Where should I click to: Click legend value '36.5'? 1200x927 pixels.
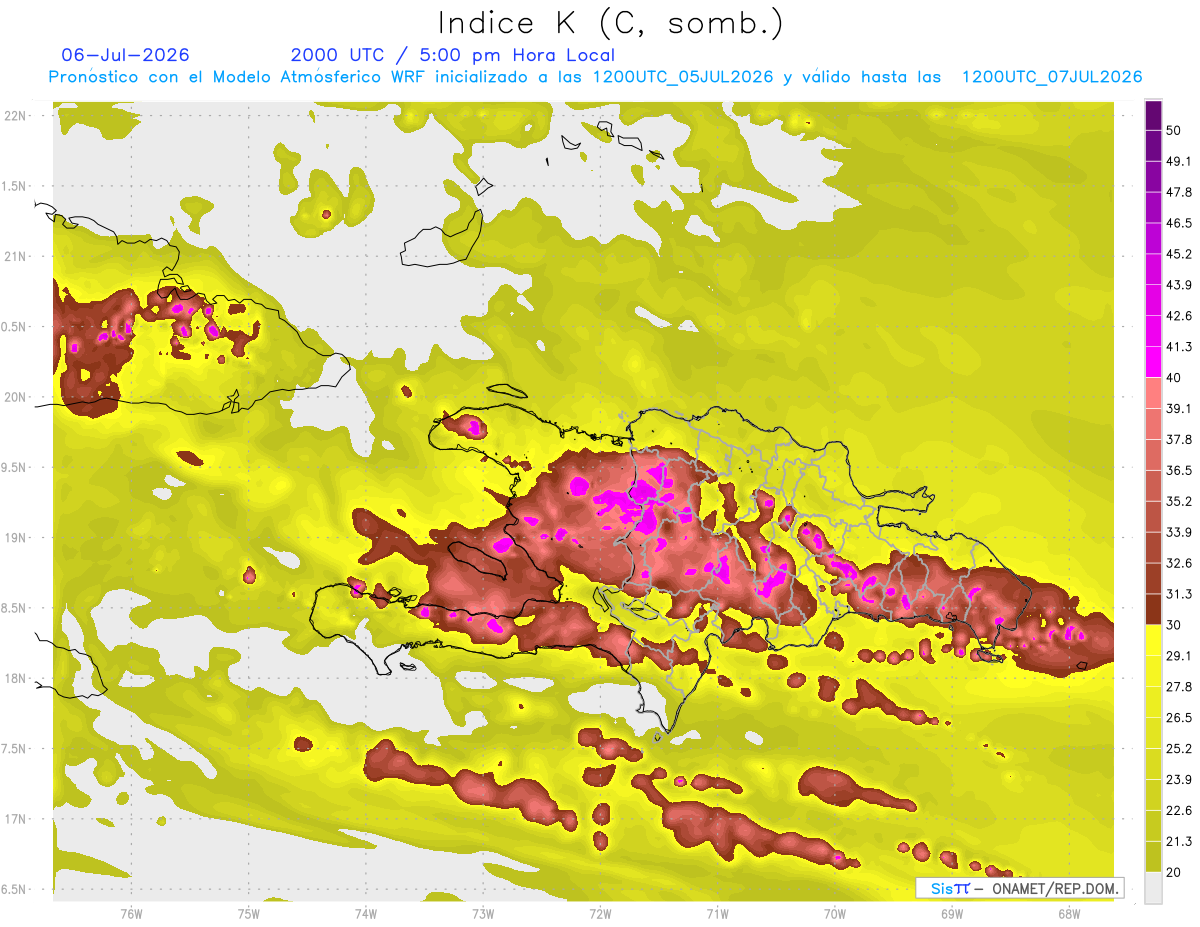coord(1179,470)
